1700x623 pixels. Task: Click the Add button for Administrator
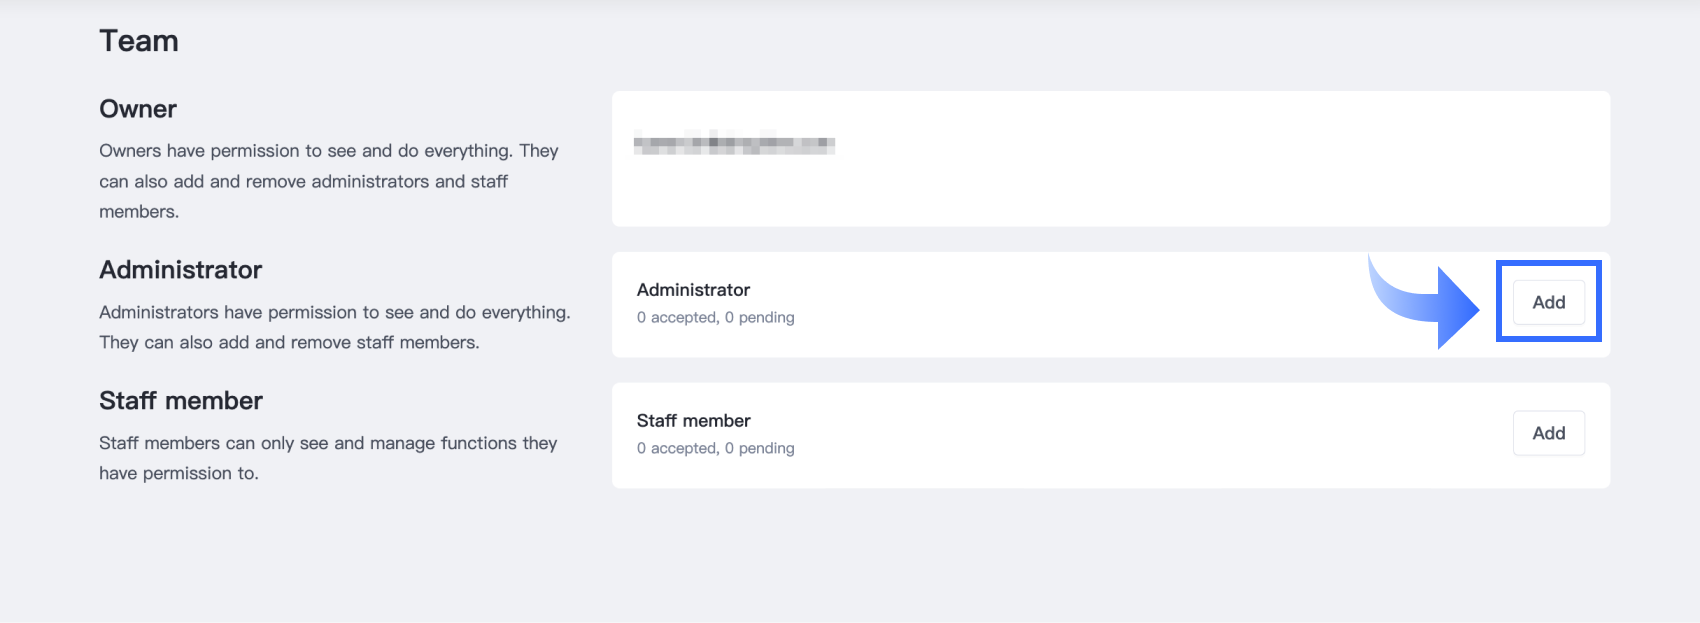pyautogui.click(x=1548, y=302)
